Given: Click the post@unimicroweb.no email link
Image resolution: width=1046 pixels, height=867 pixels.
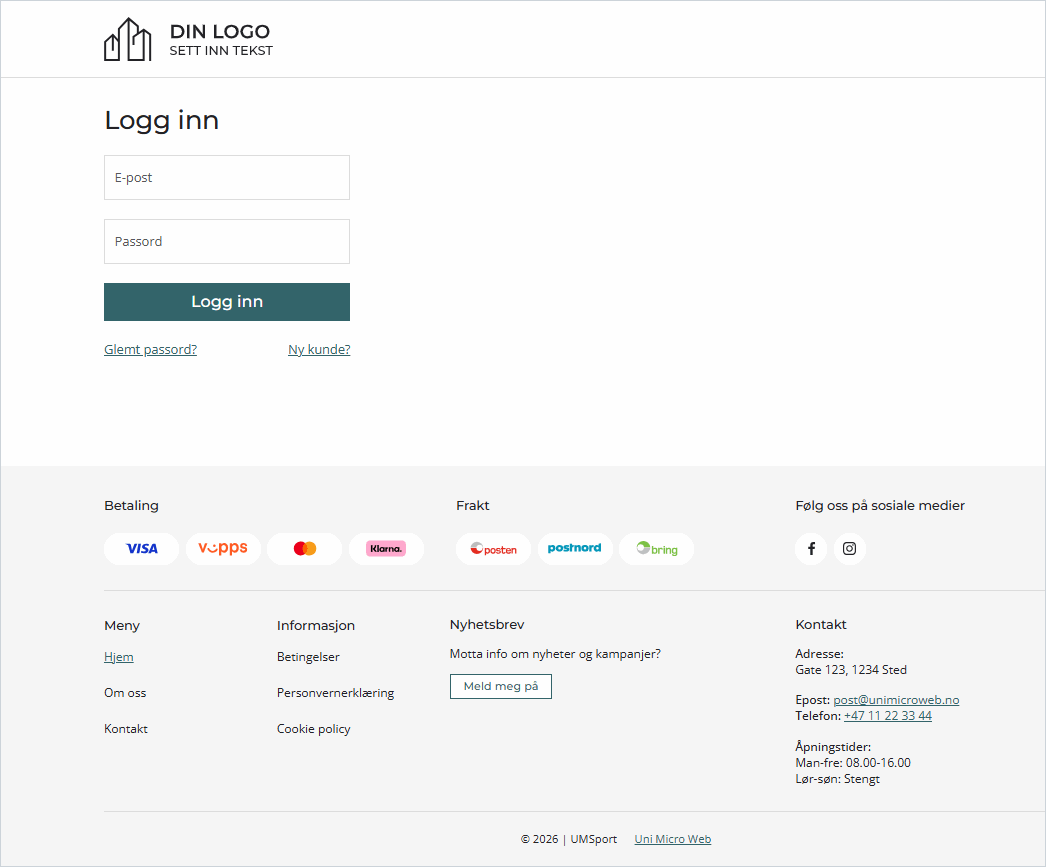Looking at the screenshot, I should pyautogui.click(x=896, y=700).
